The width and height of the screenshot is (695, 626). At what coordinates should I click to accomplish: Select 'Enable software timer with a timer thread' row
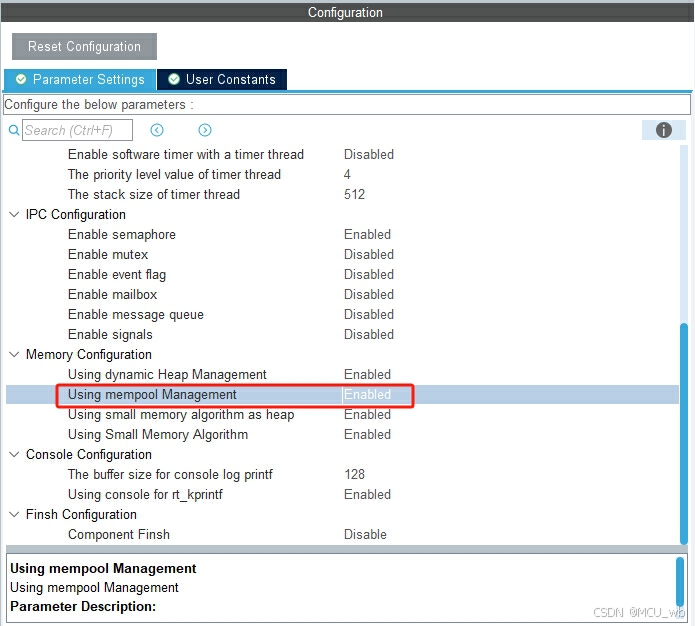pyautogui.click(x=186, y=154)
